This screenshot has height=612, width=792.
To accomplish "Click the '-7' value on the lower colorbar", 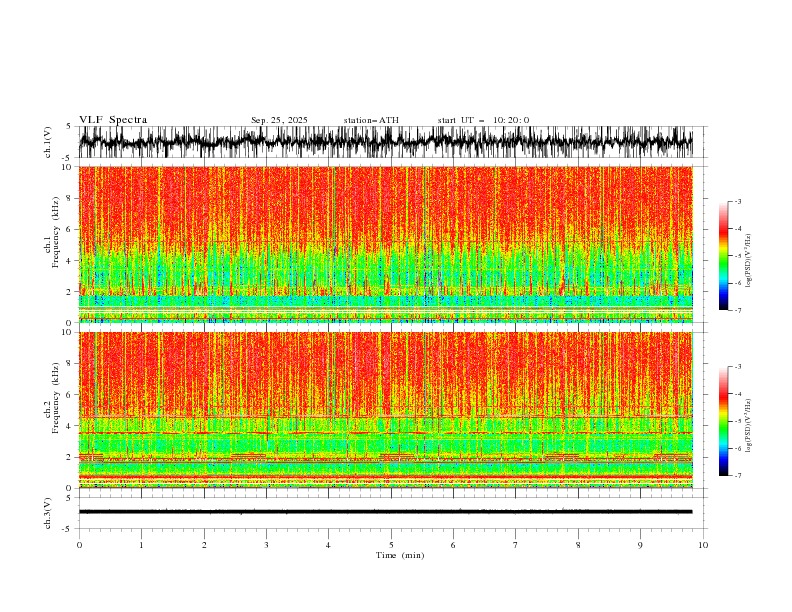I will coord(737,475).
